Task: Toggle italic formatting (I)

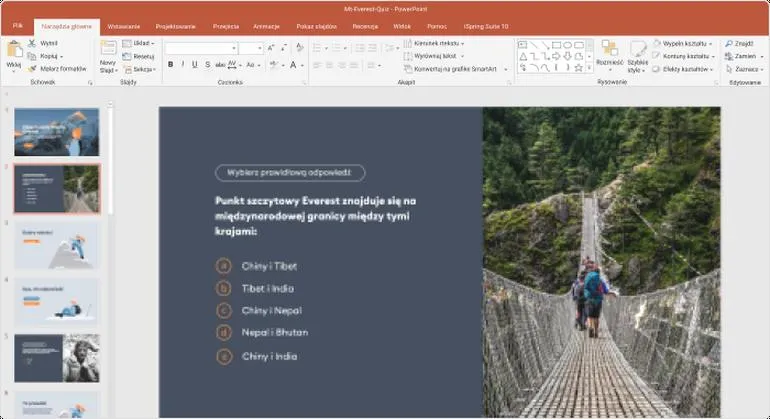Action: (x=183, y=64)
